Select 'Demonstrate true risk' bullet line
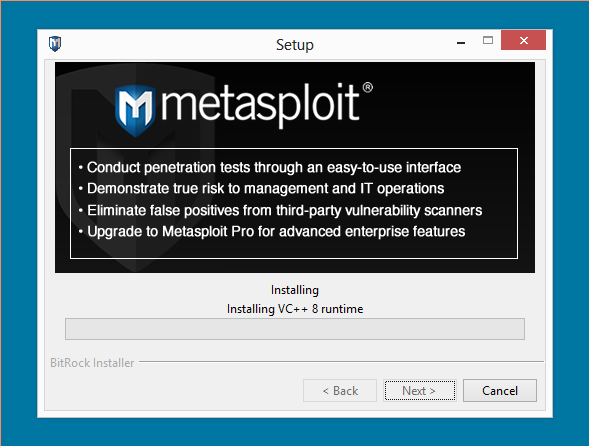589x446 pixels. pos(261,189)
